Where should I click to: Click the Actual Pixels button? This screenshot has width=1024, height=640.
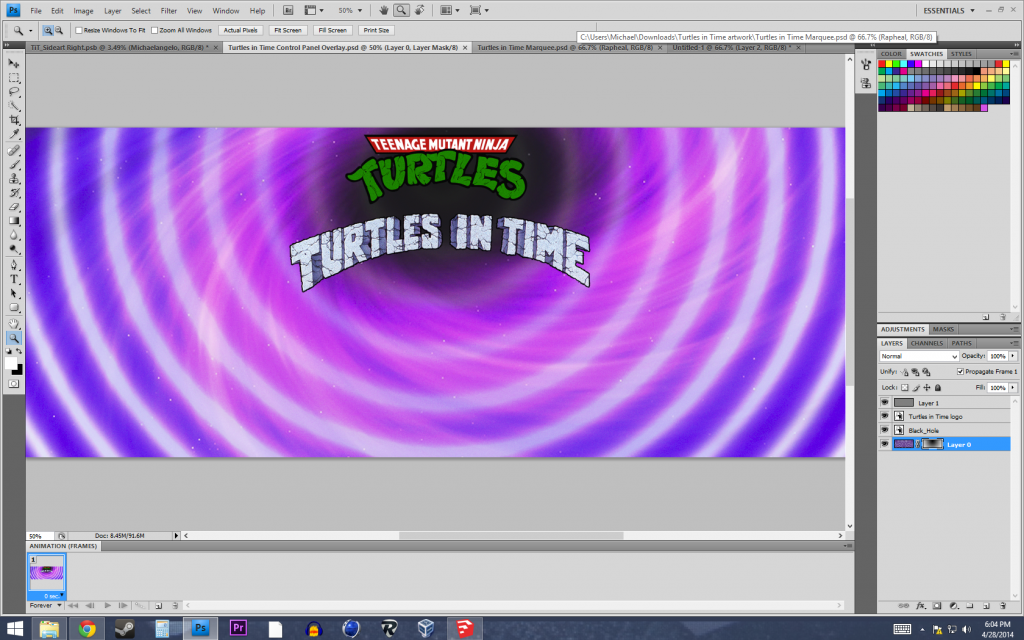[240, 30]
